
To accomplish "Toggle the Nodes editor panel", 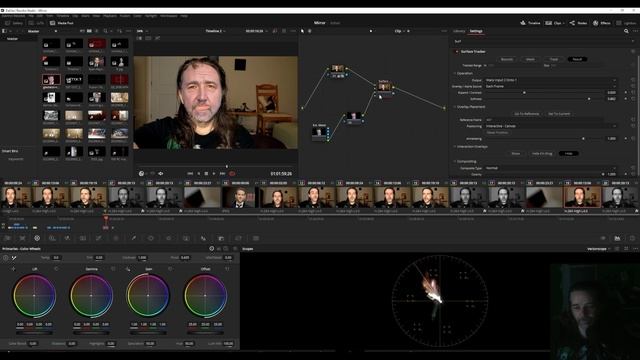I will 578,23.
